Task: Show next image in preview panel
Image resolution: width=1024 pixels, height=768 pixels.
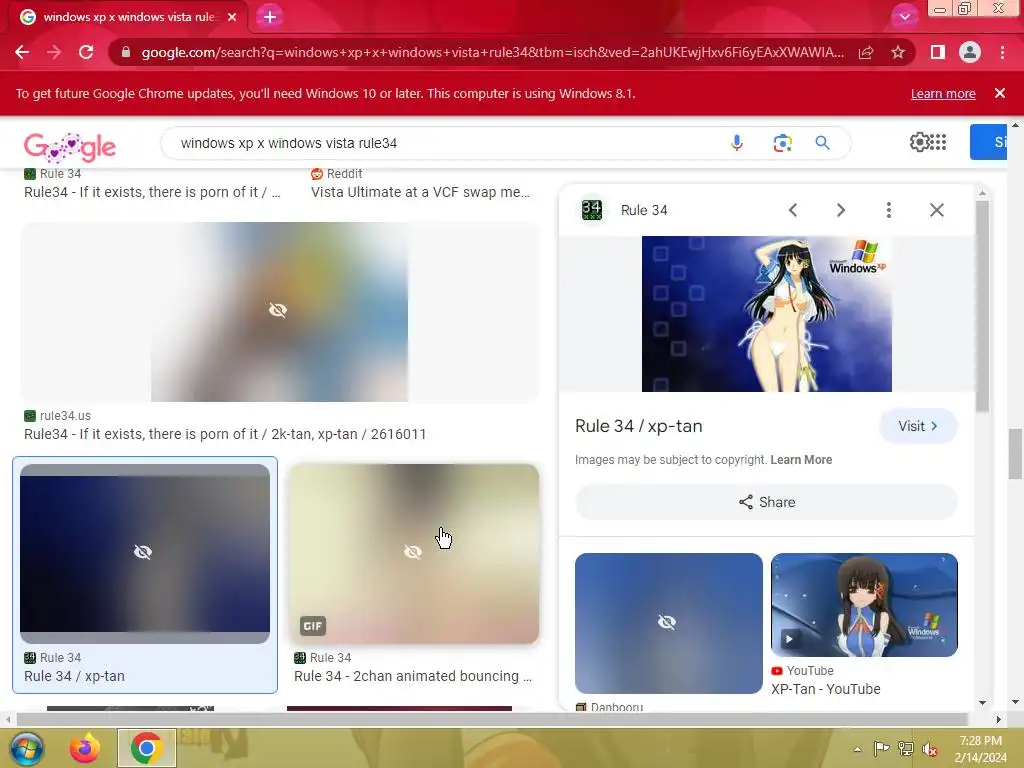Action: [x=840, y=210]
